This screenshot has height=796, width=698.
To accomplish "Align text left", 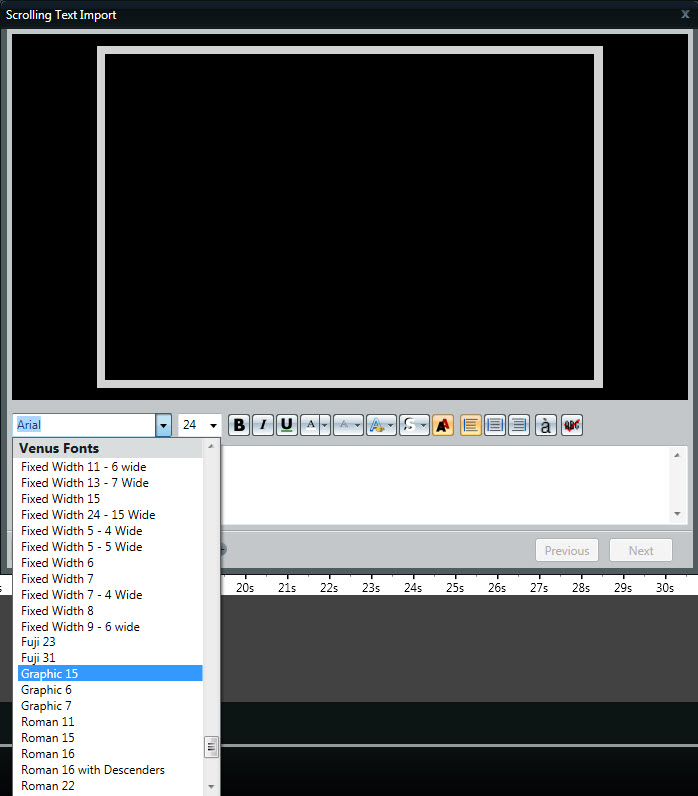I will click(471, 425).
